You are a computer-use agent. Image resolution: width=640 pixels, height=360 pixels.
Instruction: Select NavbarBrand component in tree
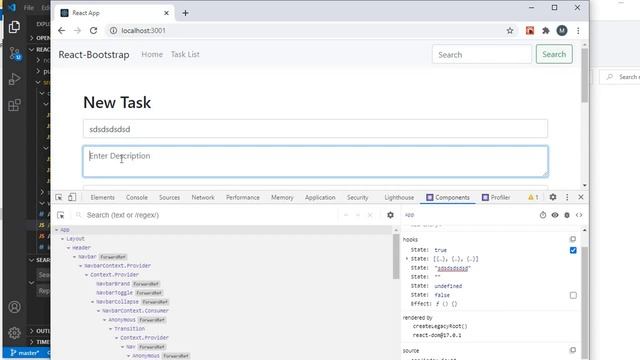pos(113,284)
